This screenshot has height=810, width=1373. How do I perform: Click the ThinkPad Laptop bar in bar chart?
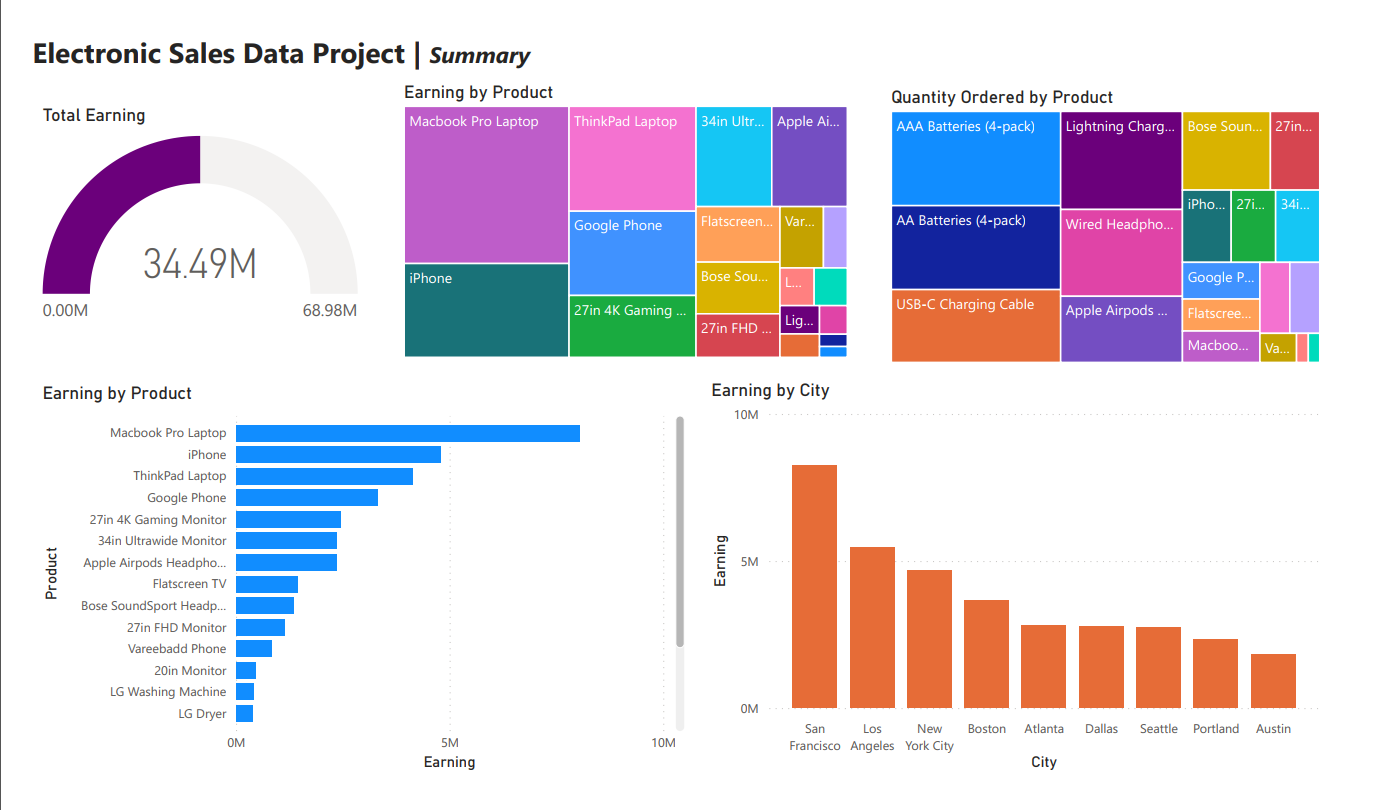click(324, 476)
